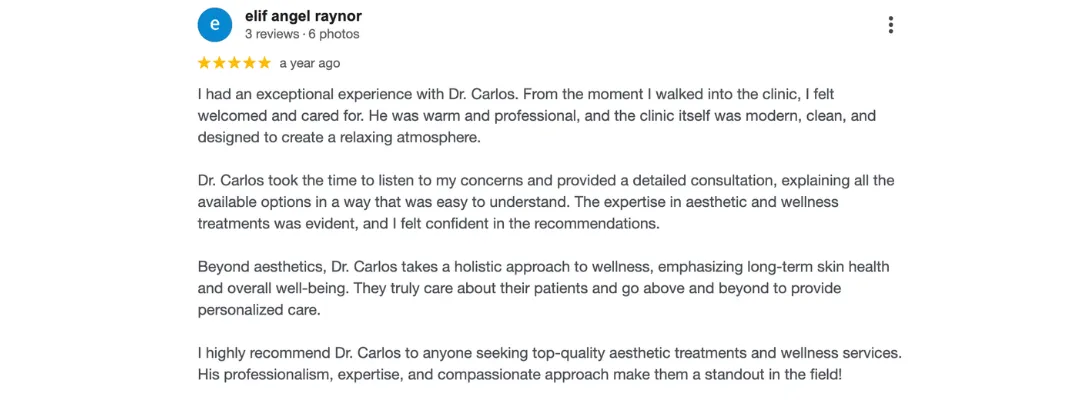View the reviewer's 6 photos count
The image size is (1080, 400).
tap(334, 34)
